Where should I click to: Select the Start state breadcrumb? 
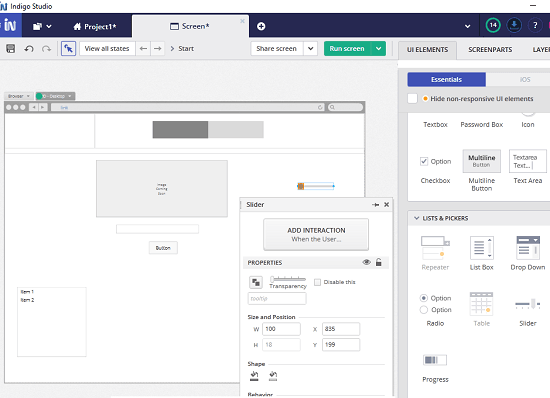pyautogui.click(x=186, y=48)
